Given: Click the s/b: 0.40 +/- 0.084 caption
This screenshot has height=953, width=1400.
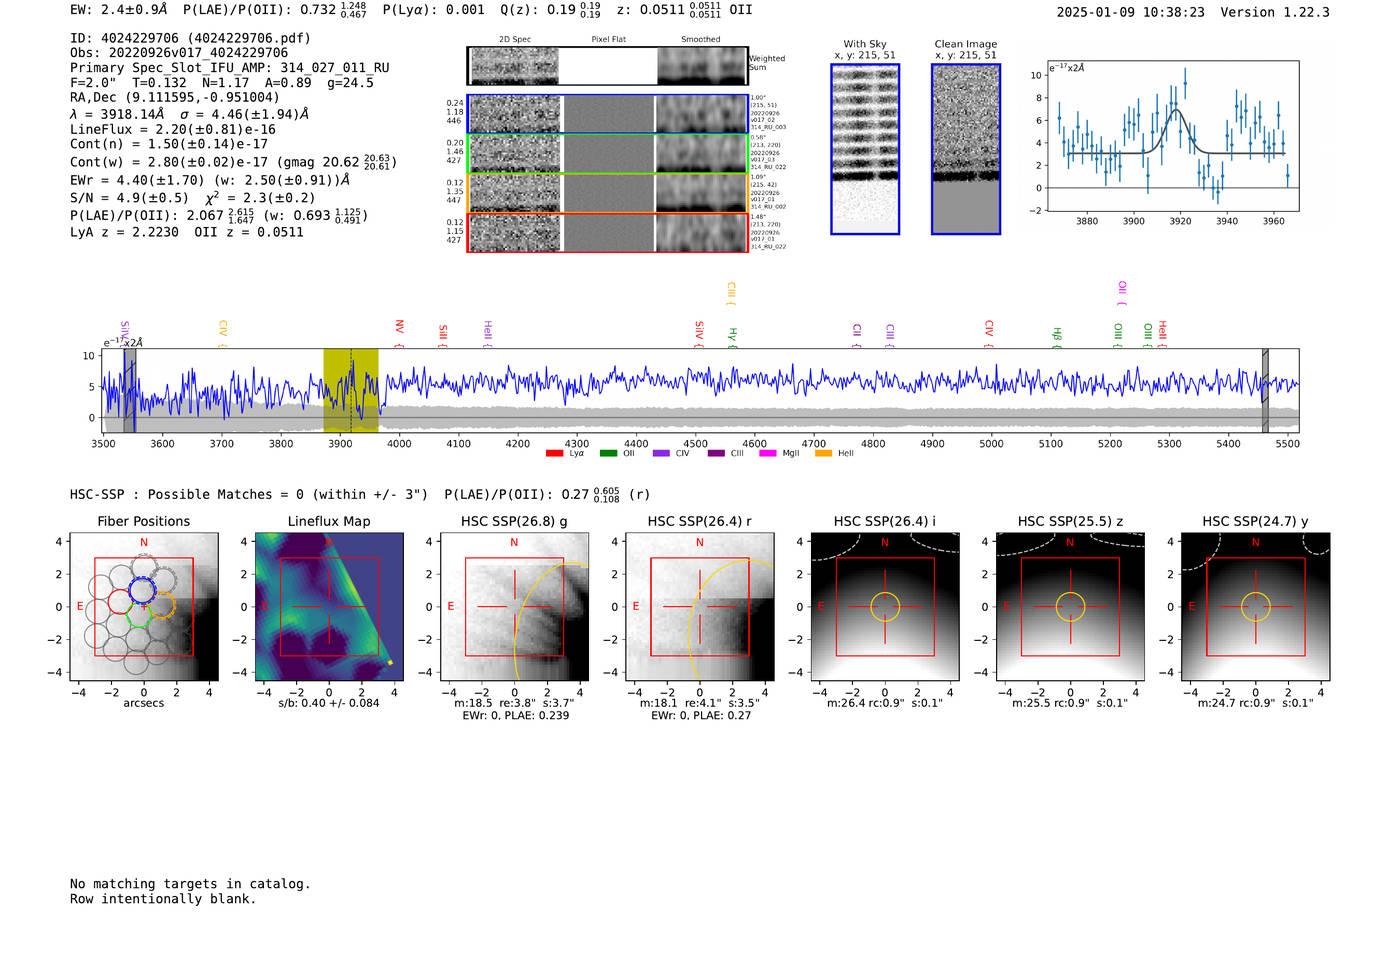Looking at the screenshot, I should (329, 703).
